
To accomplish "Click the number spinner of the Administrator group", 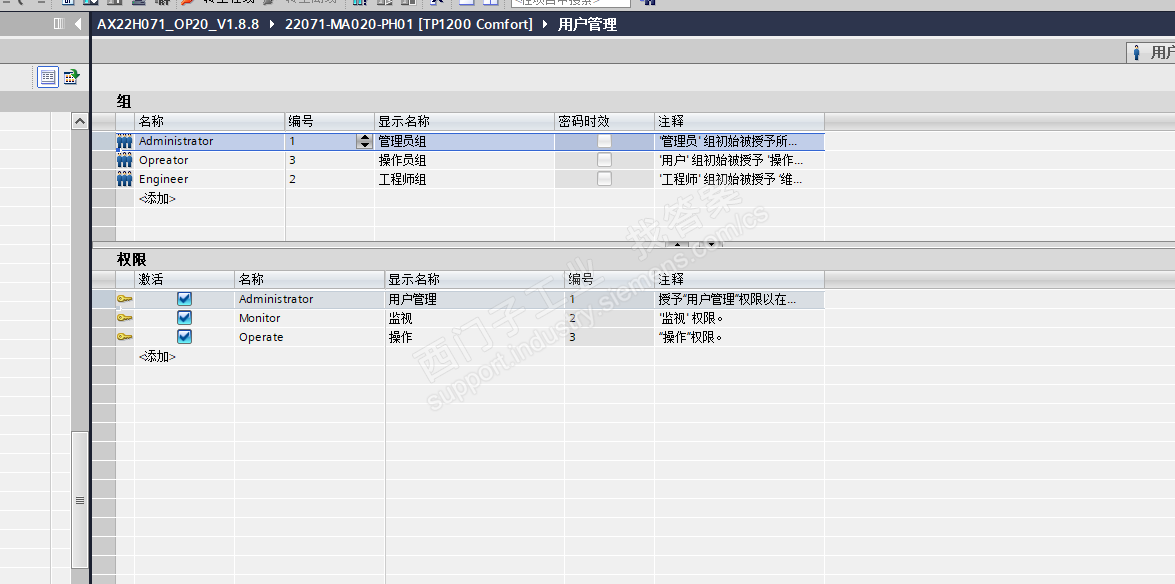I will 364,141.
